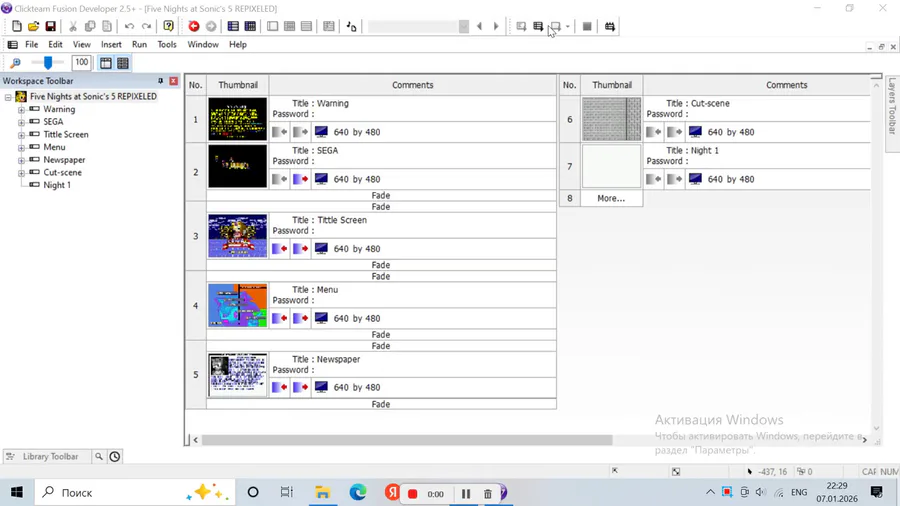Copy with the duplicate pages icon

coord(90,26)
